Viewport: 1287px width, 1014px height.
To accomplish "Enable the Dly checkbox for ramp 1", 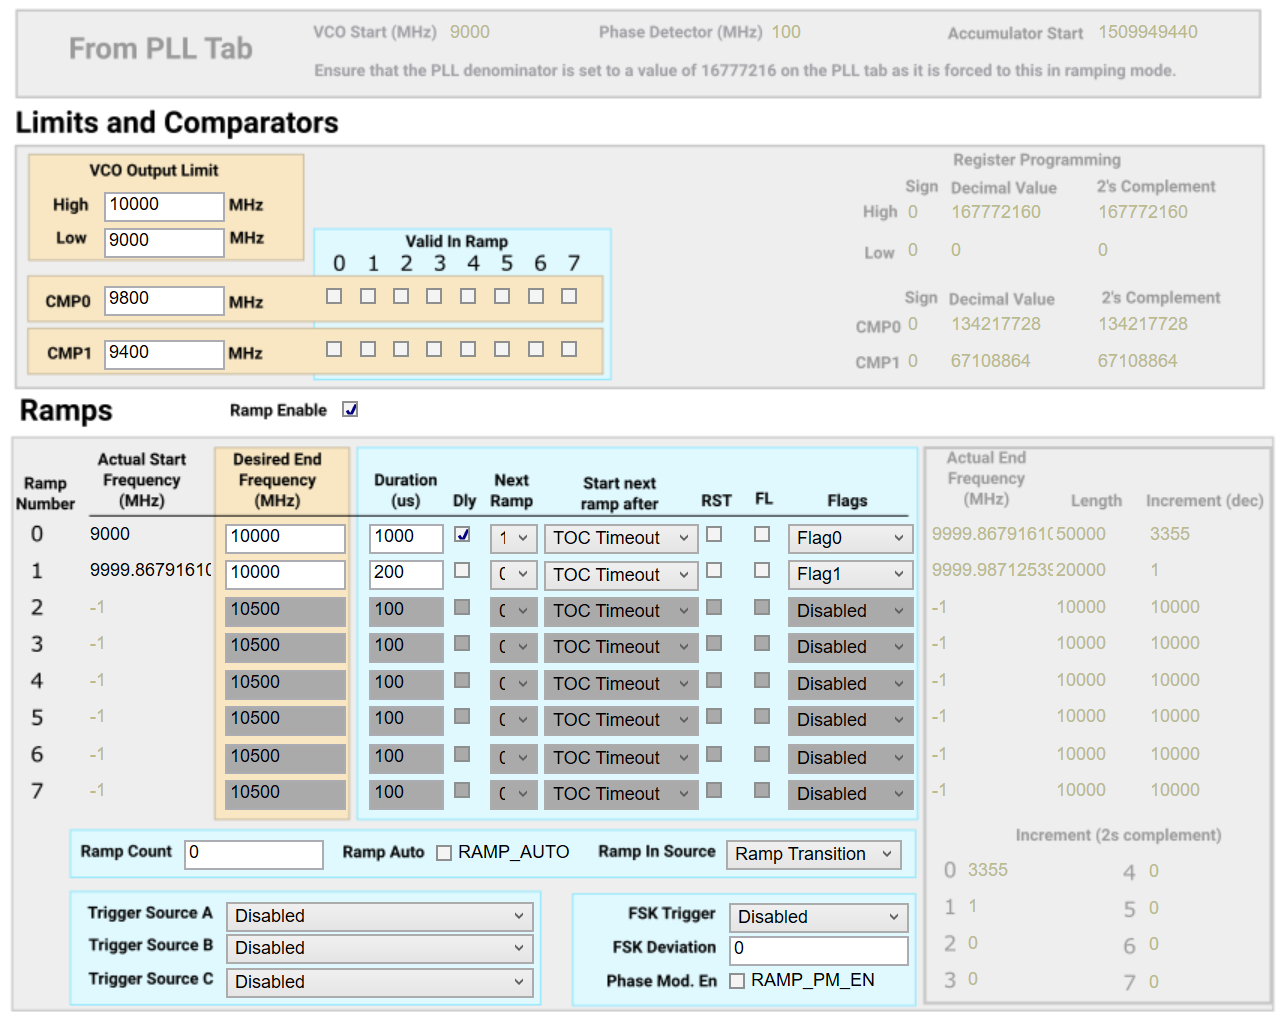I will click(x=462, y=570).
